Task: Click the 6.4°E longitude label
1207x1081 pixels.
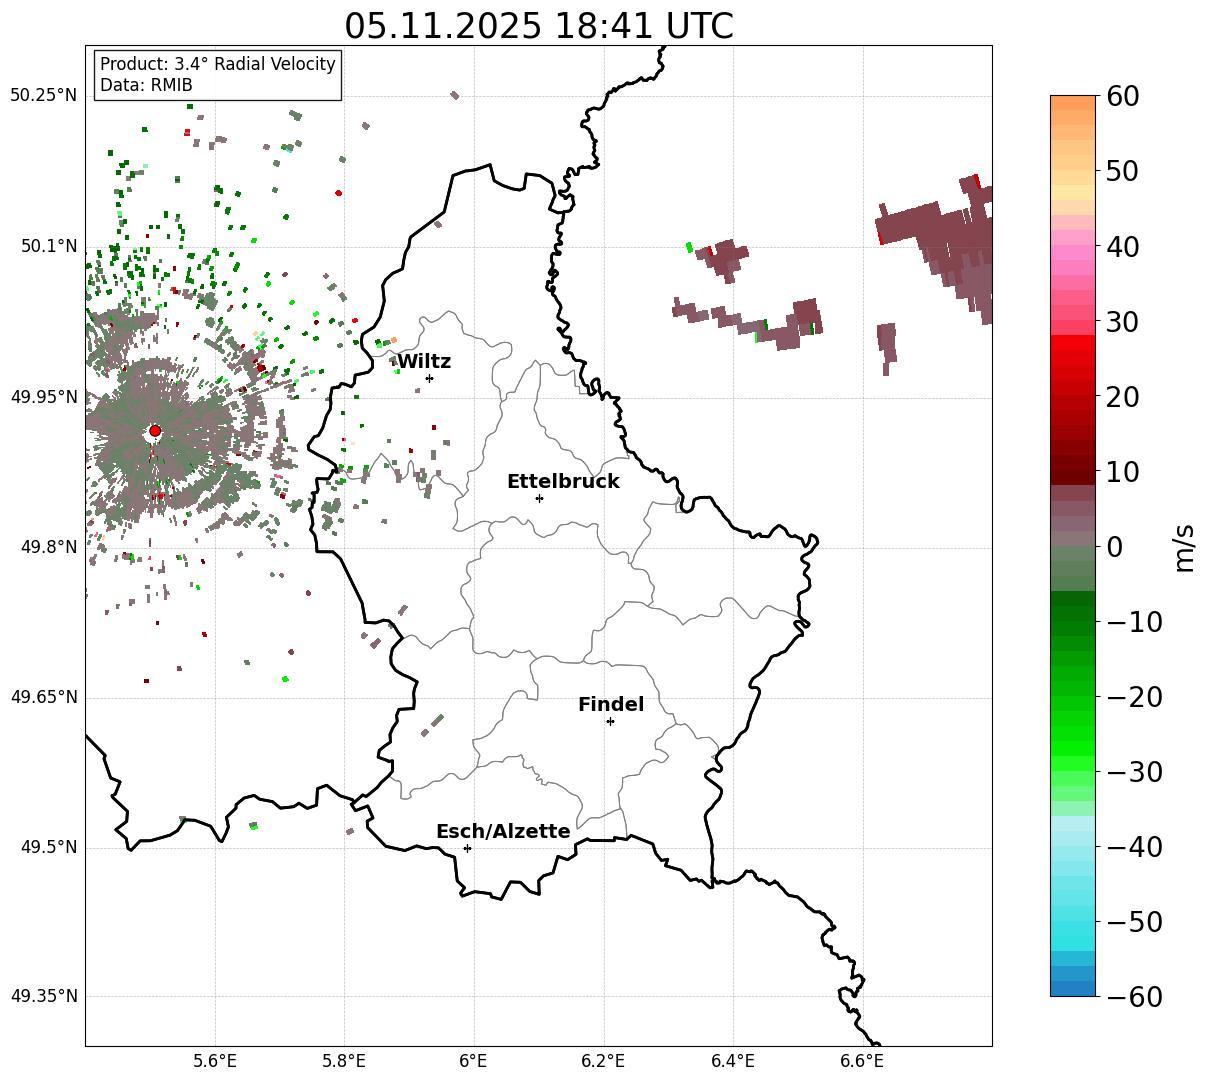Action: (733, 1061)
